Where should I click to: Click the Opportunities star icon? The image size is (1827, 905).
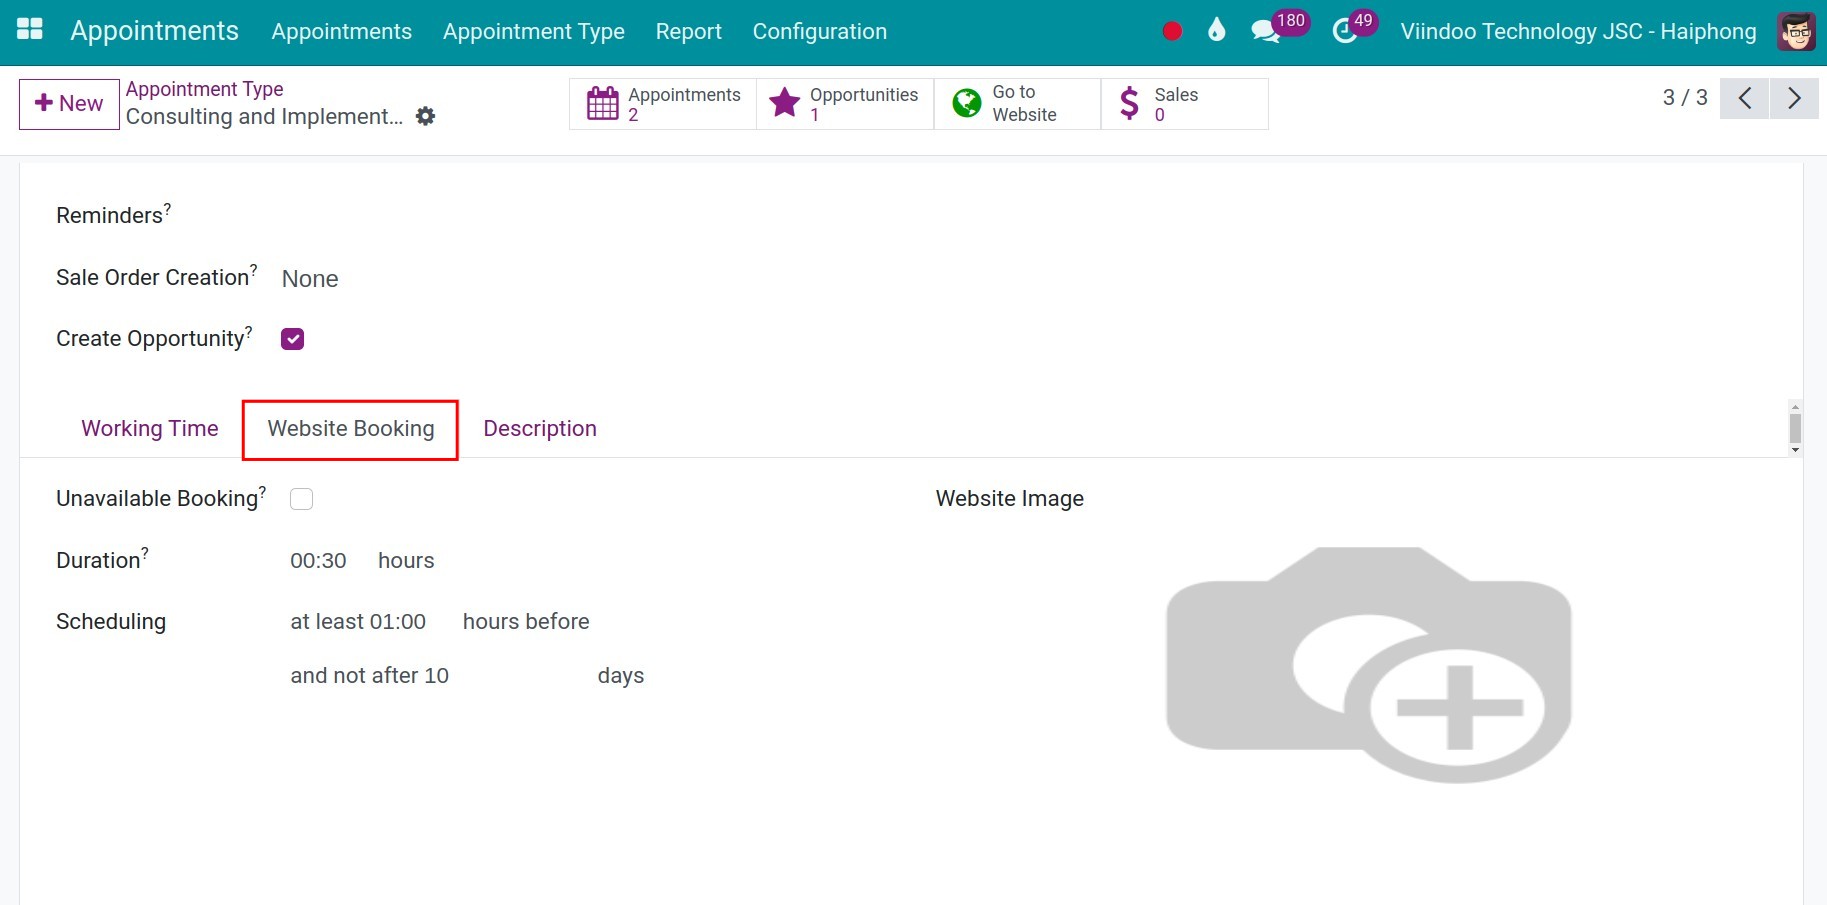point(785,103)
